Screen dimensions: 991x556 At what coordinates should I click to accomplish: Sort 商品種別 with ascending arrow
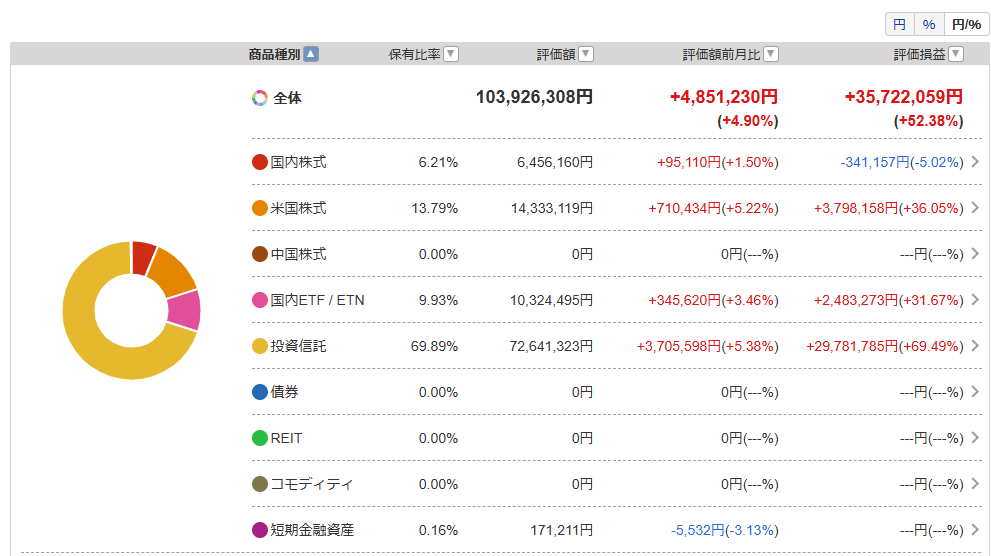click(311, 54)
